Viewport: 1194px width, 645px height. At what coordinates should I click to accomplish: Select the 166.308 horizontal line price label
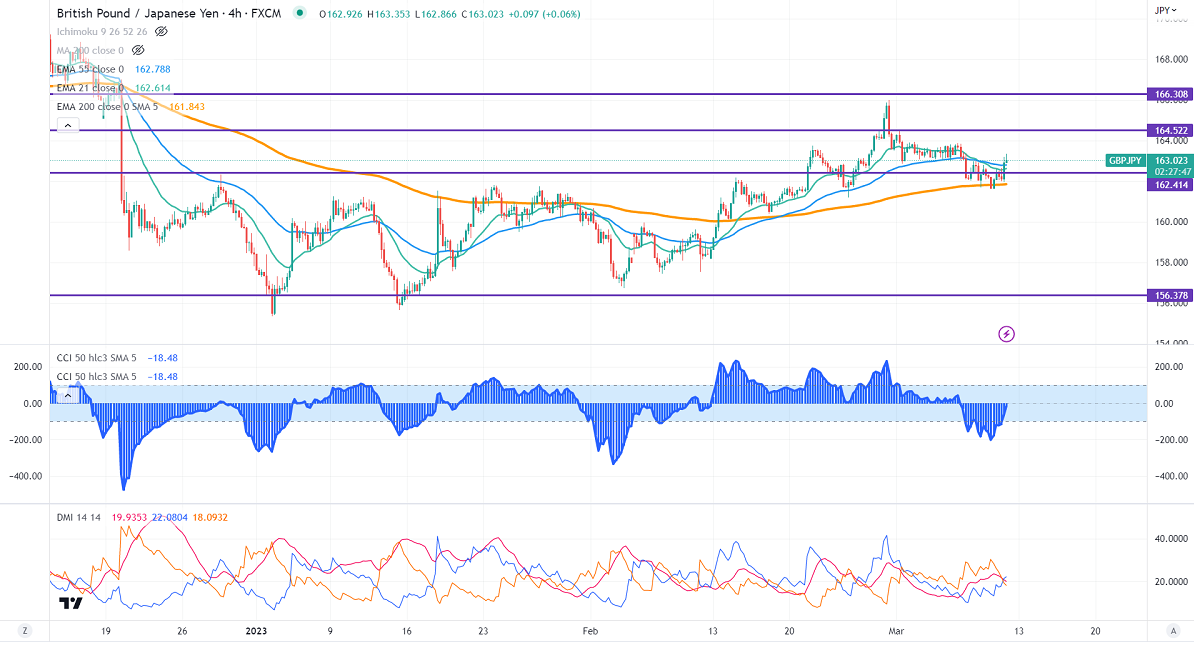click(1170, 94)
